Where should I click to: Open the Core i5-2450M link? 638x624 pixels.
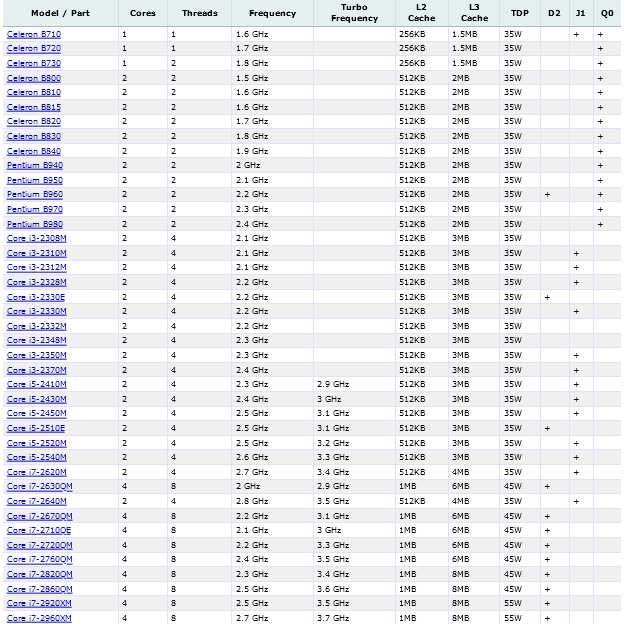click(37, 413)
